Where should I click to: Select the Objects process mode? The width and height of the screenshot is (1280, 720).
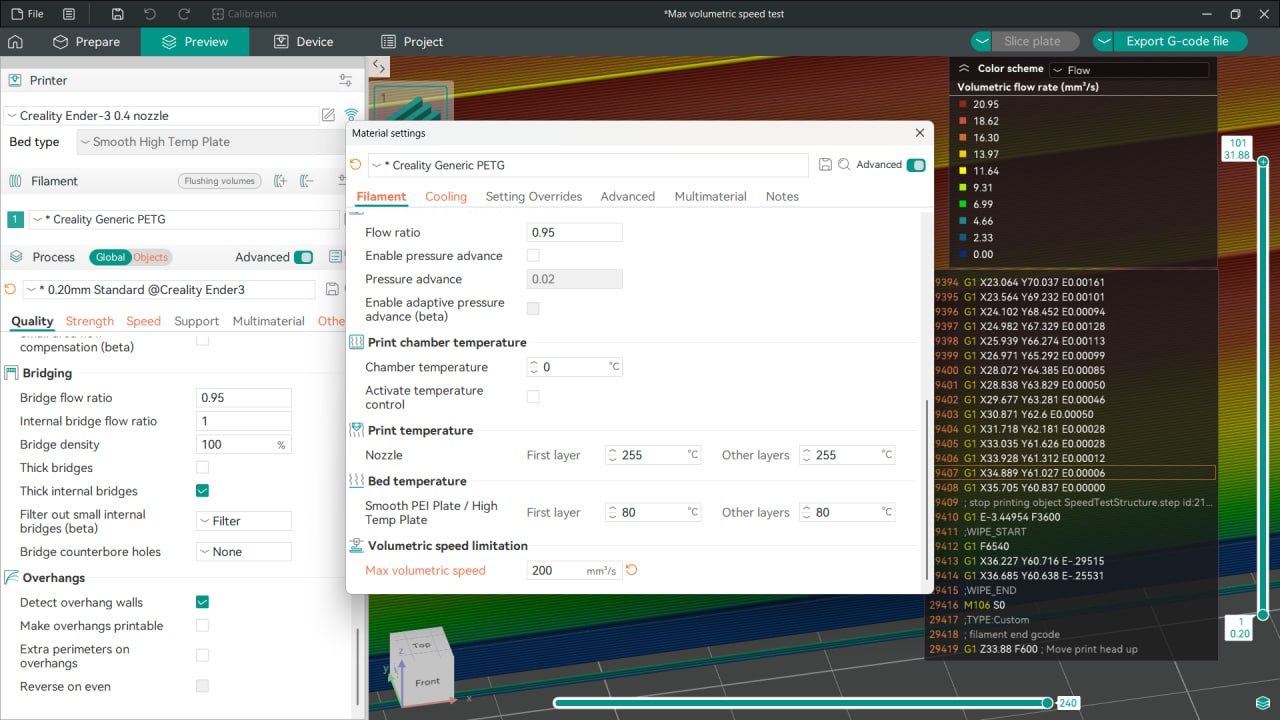(151, 257)
